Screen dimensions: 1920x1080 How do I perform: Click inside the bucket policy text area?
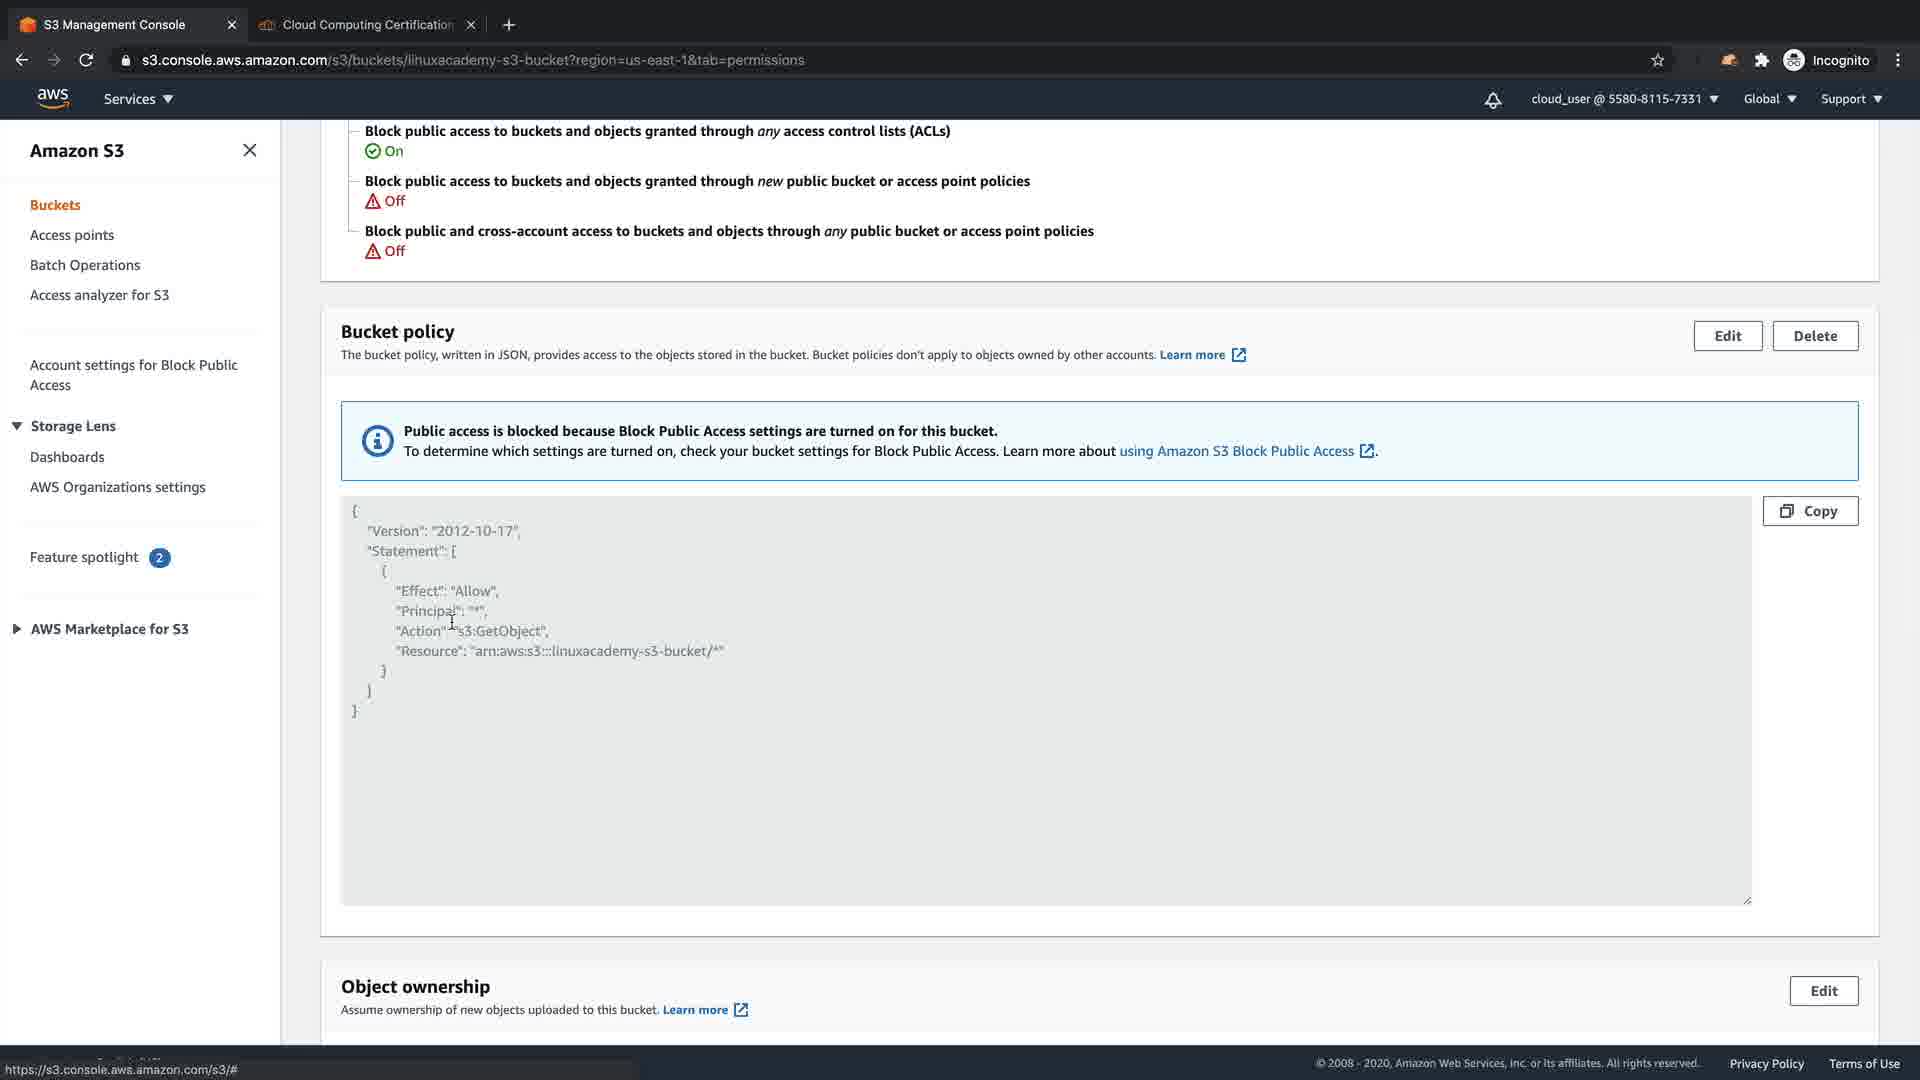coord(1045,780)
